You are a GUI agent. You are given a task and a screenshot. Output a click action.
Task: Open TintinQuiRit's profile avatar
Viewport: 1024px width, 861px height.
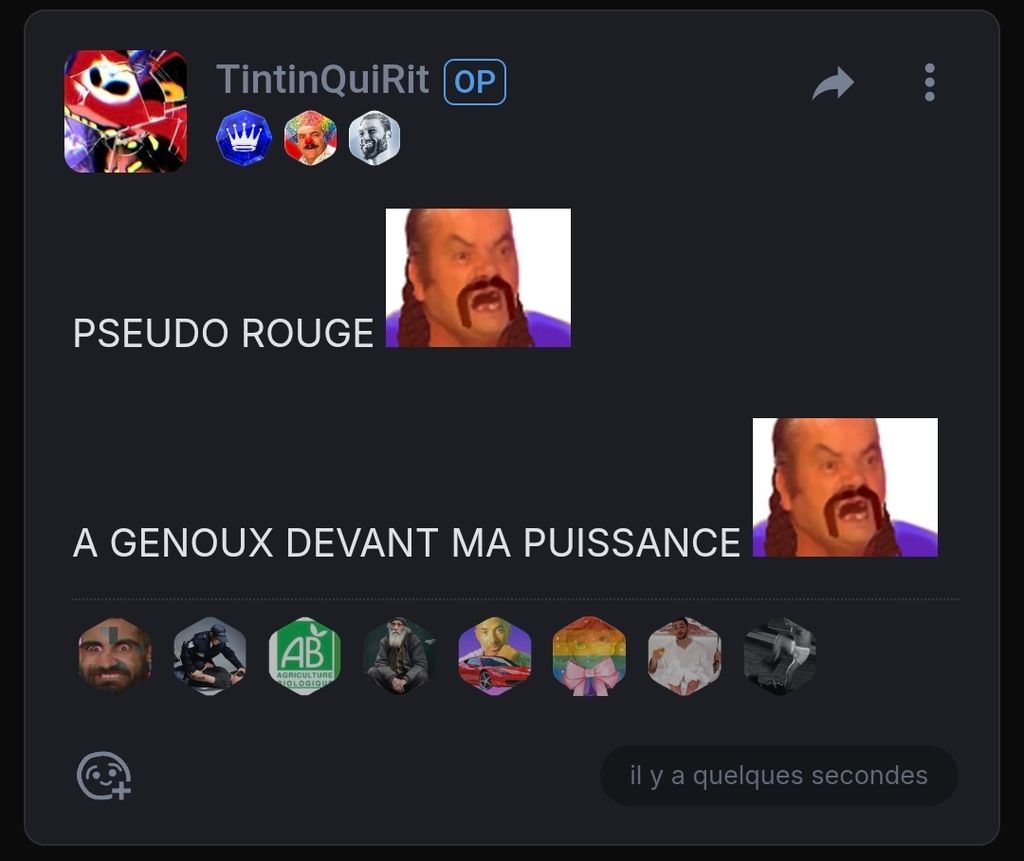click(x=125, y=111)
